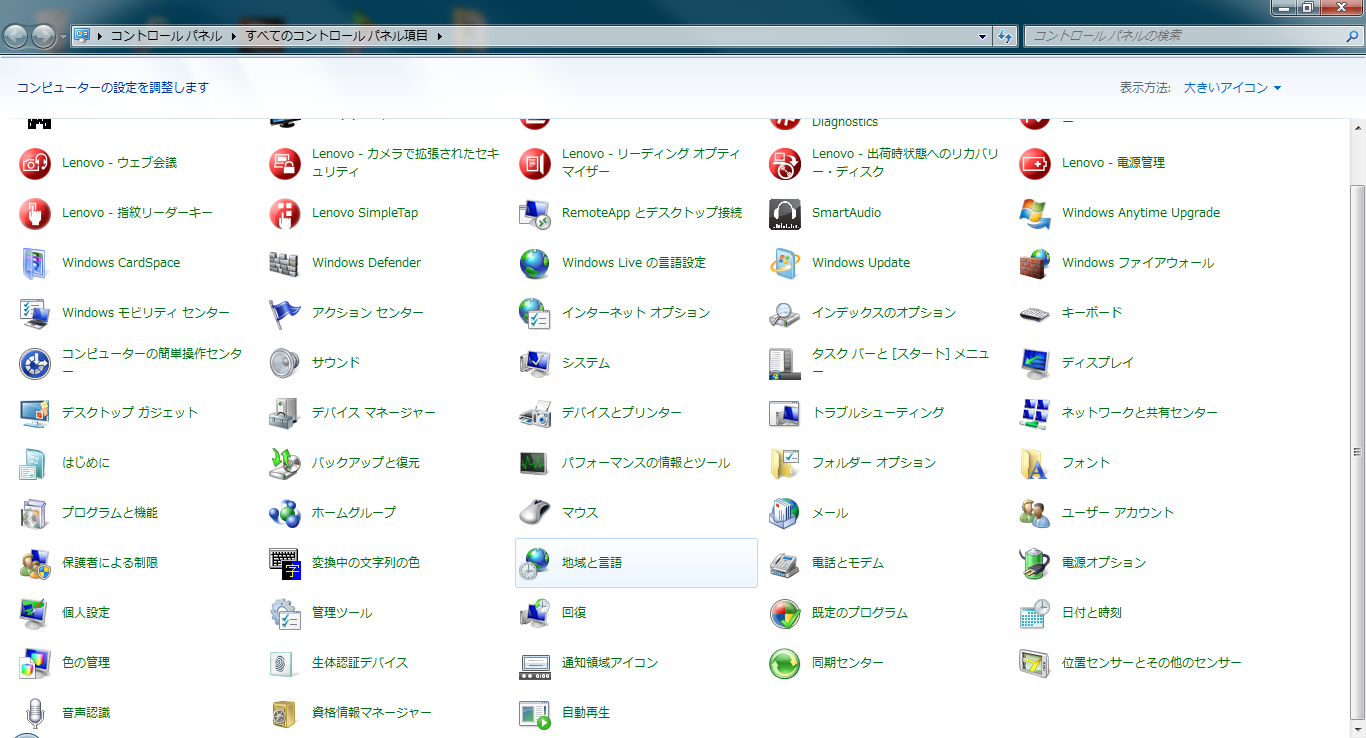The height and width of the screenshot is (738, 1366).
Task: Click the フォント folder icon
Action: [x=1034, y=463]
